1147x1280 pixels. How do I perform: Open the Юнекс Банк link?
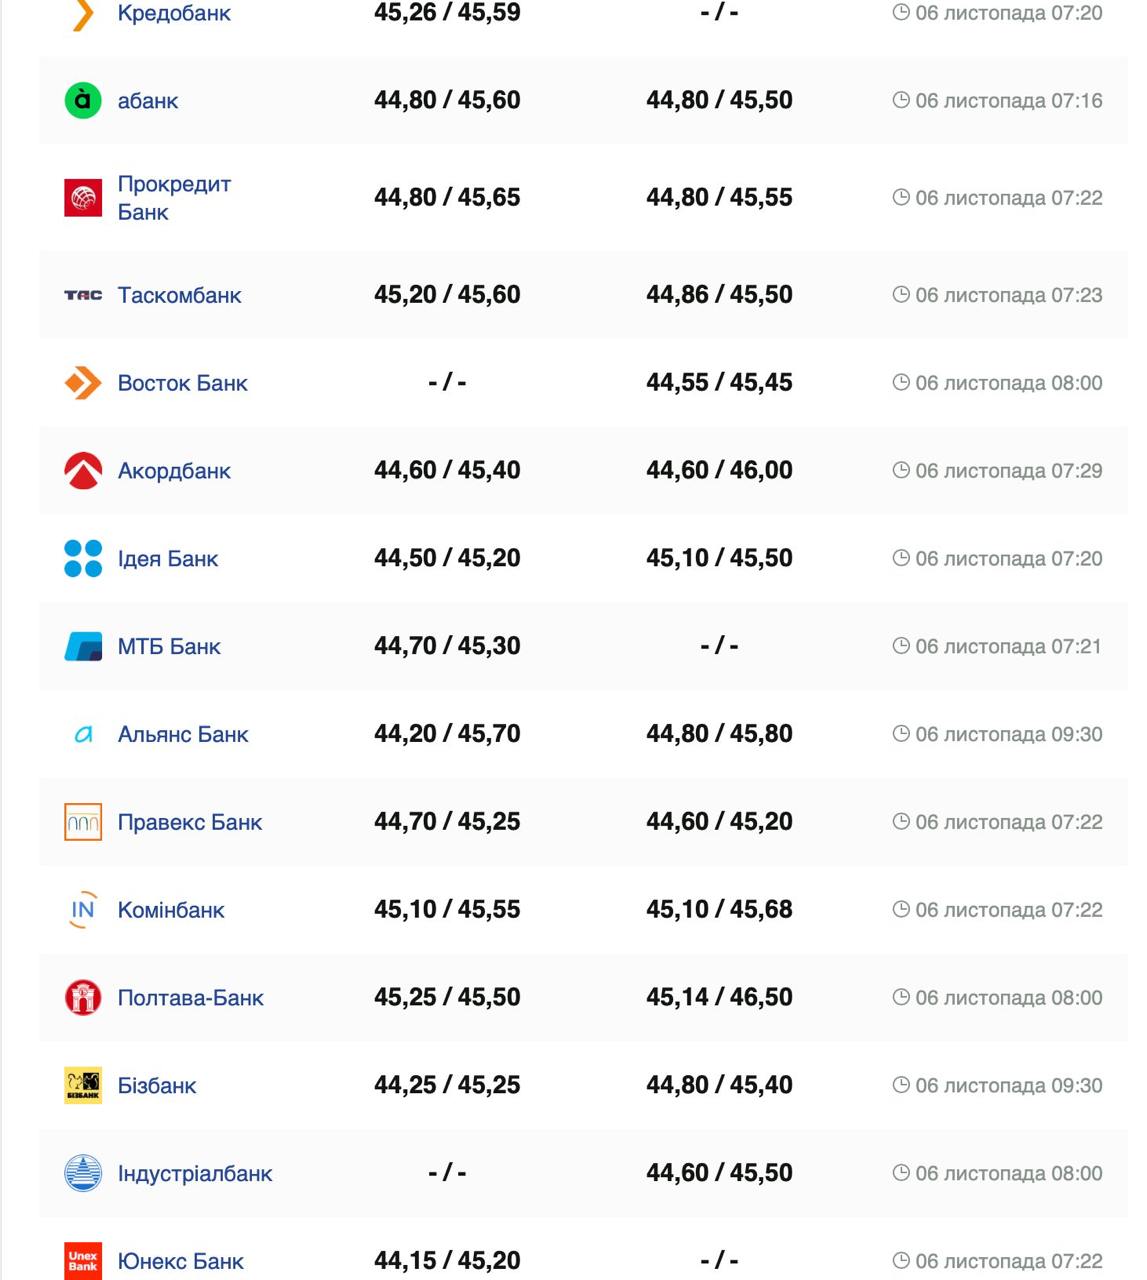pos(180,1261)
